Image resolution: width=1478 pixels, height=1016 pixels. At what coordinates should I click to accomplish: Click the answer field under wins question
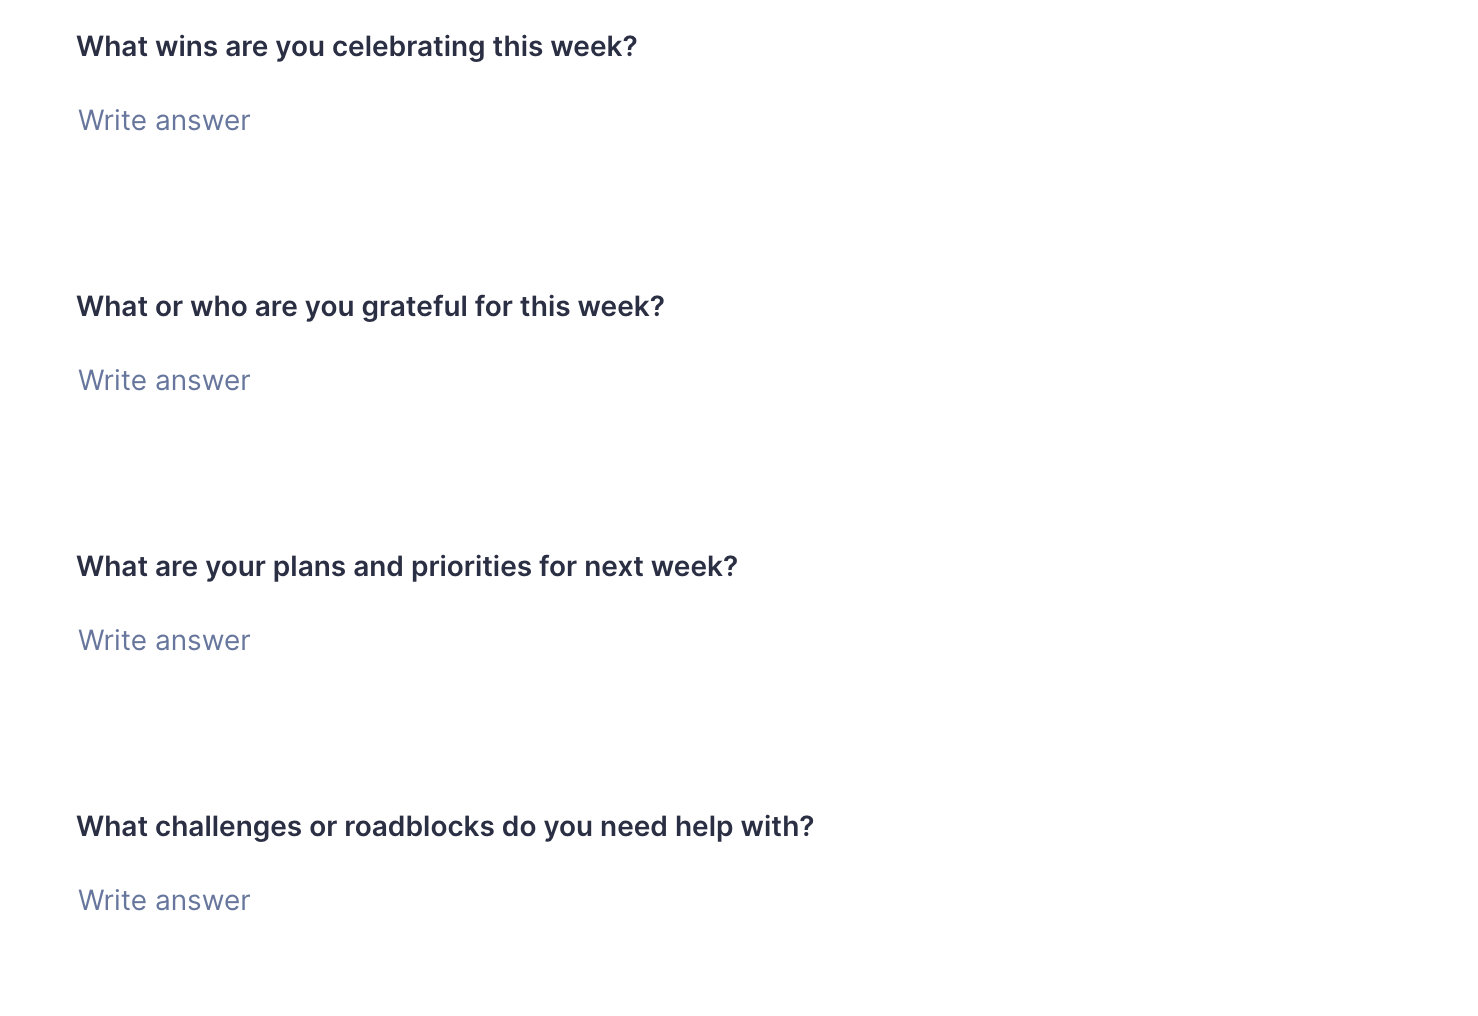164,121
